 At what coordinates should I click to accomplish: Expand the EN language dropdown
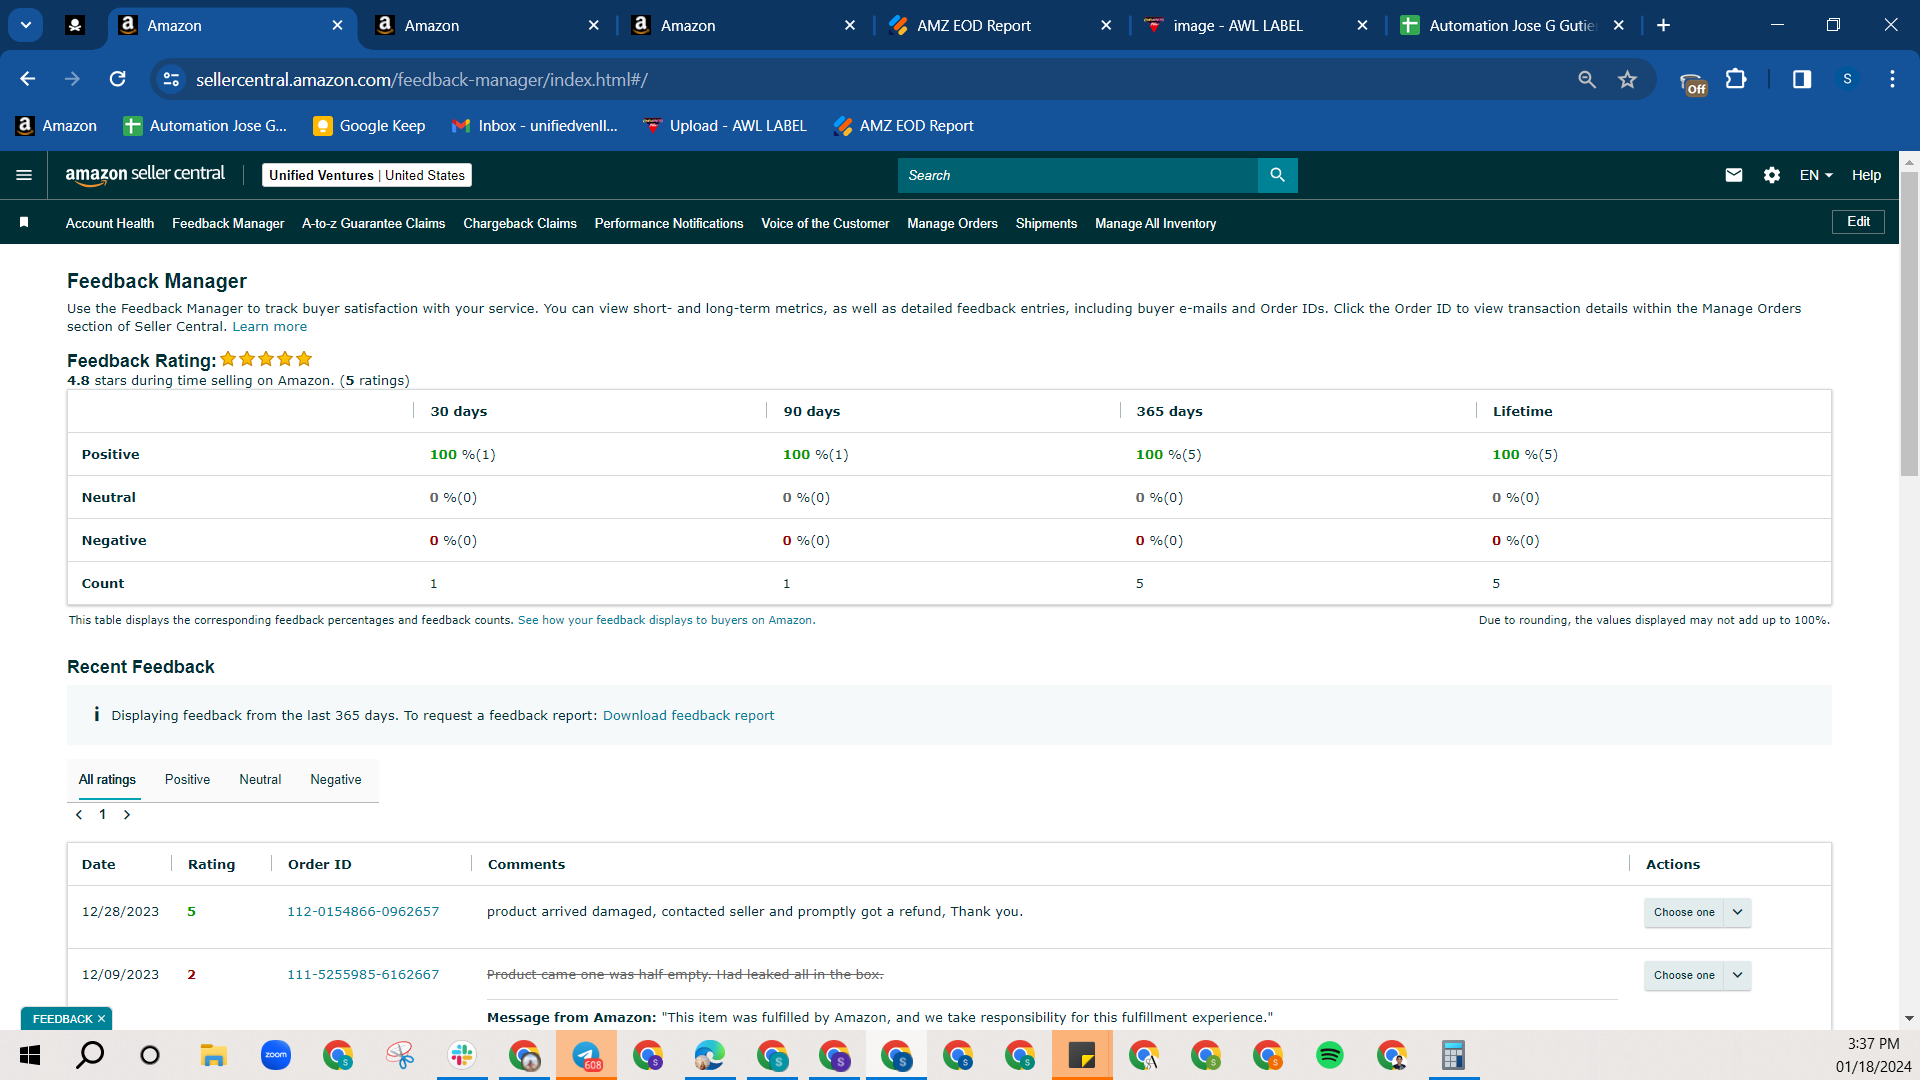(x=1816, y=175)
